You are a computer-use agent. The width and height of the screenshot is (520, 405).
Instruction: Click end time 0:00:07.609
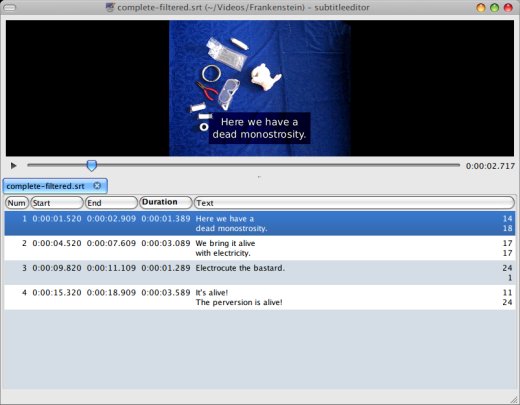[x=111, y=243]
